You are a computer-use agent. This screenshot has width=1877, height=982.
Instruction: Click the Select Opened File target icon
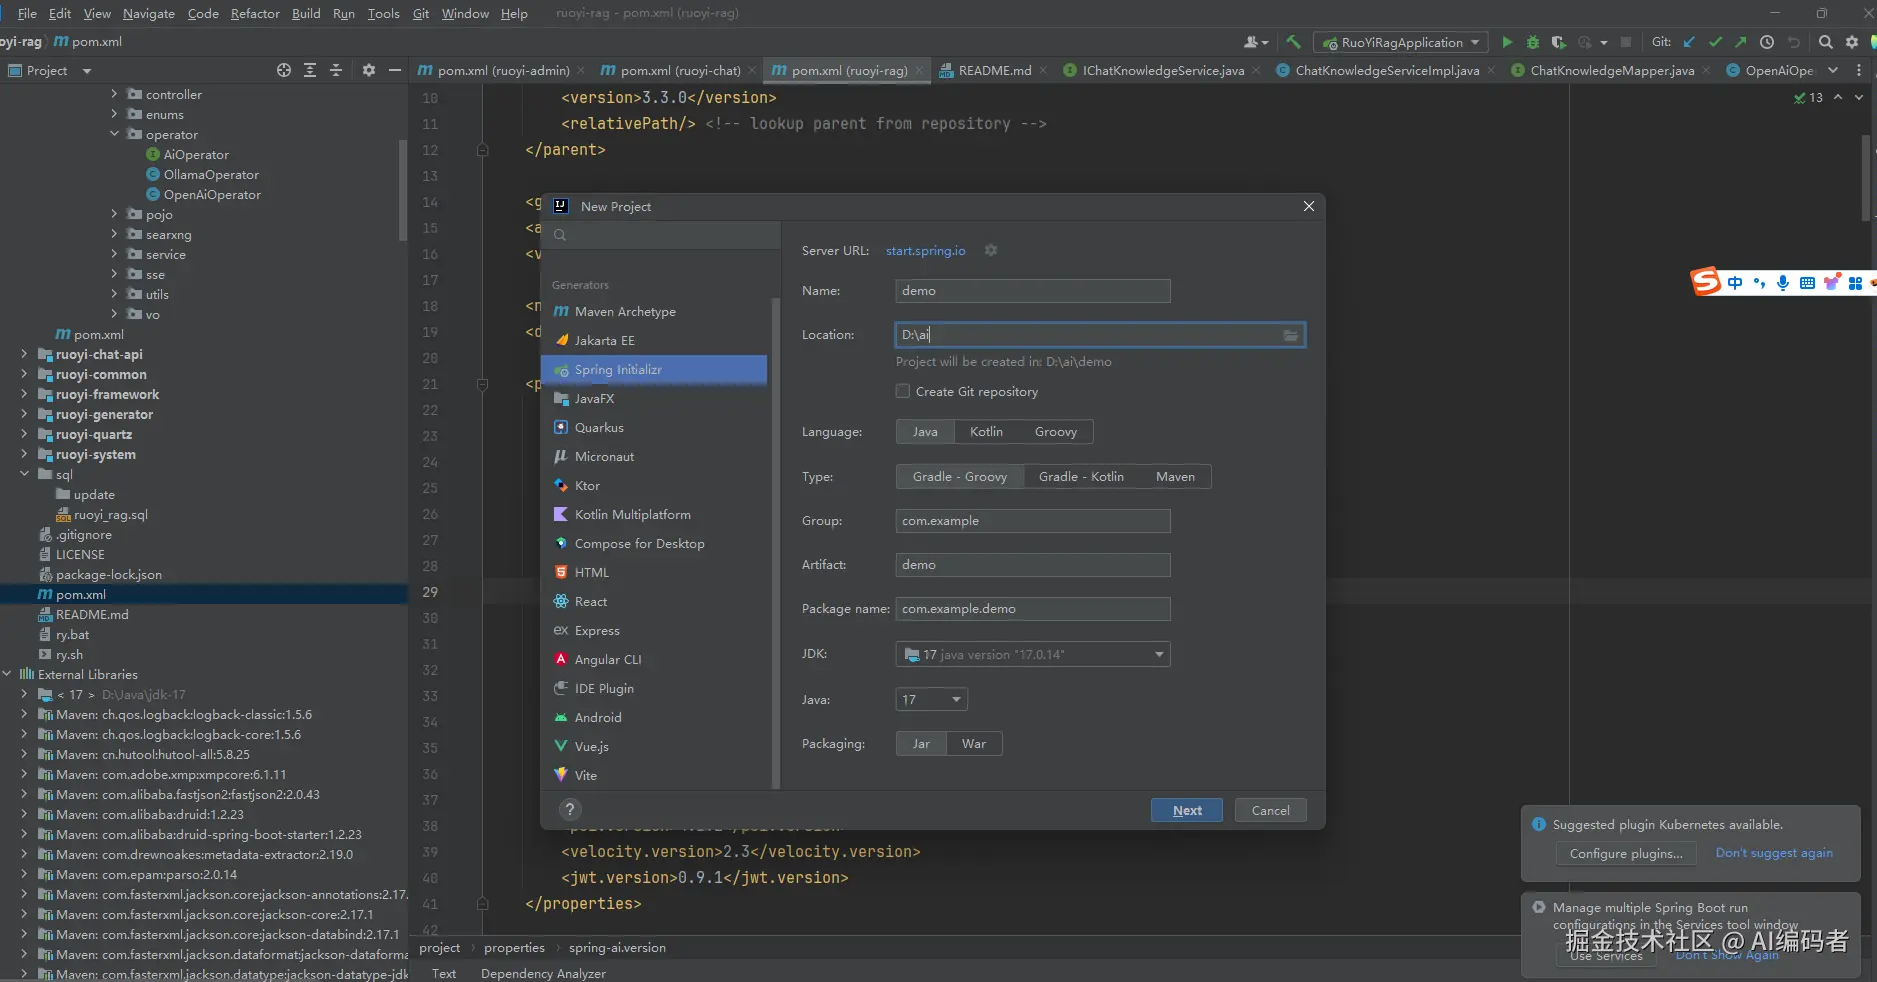284,70
